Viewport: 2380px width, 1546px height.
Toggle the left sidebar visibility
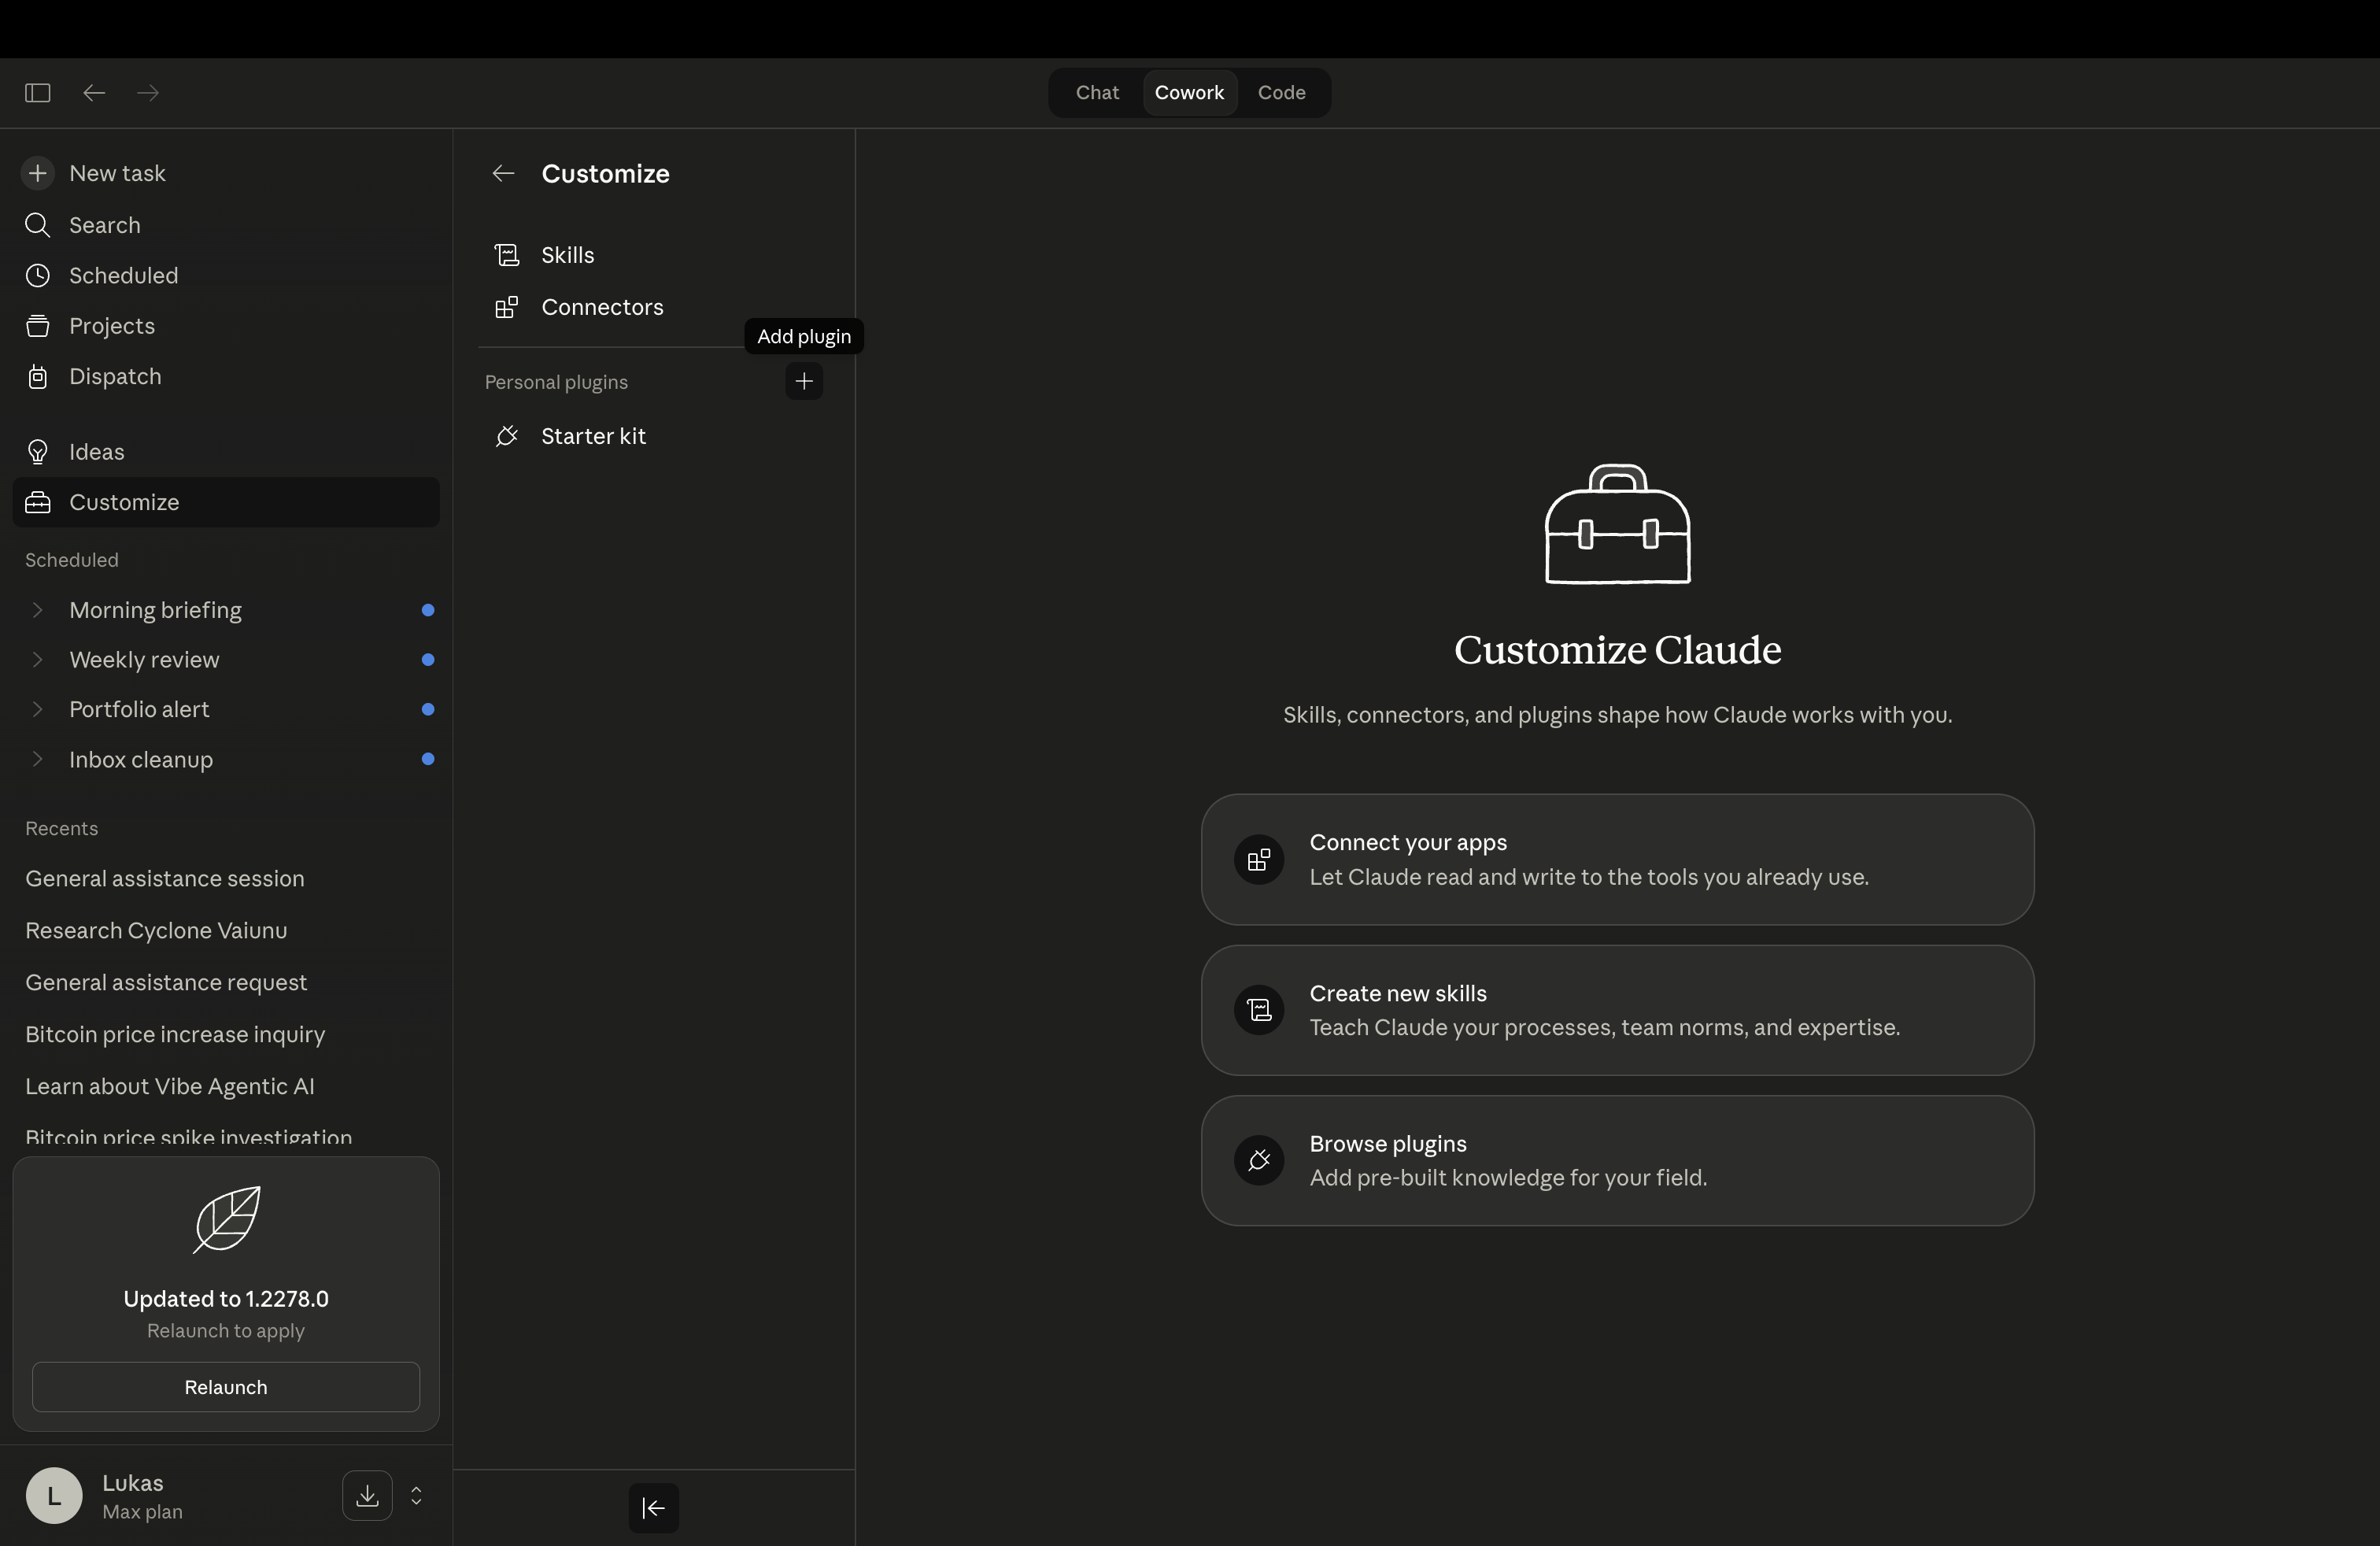[x=37, y=92]
